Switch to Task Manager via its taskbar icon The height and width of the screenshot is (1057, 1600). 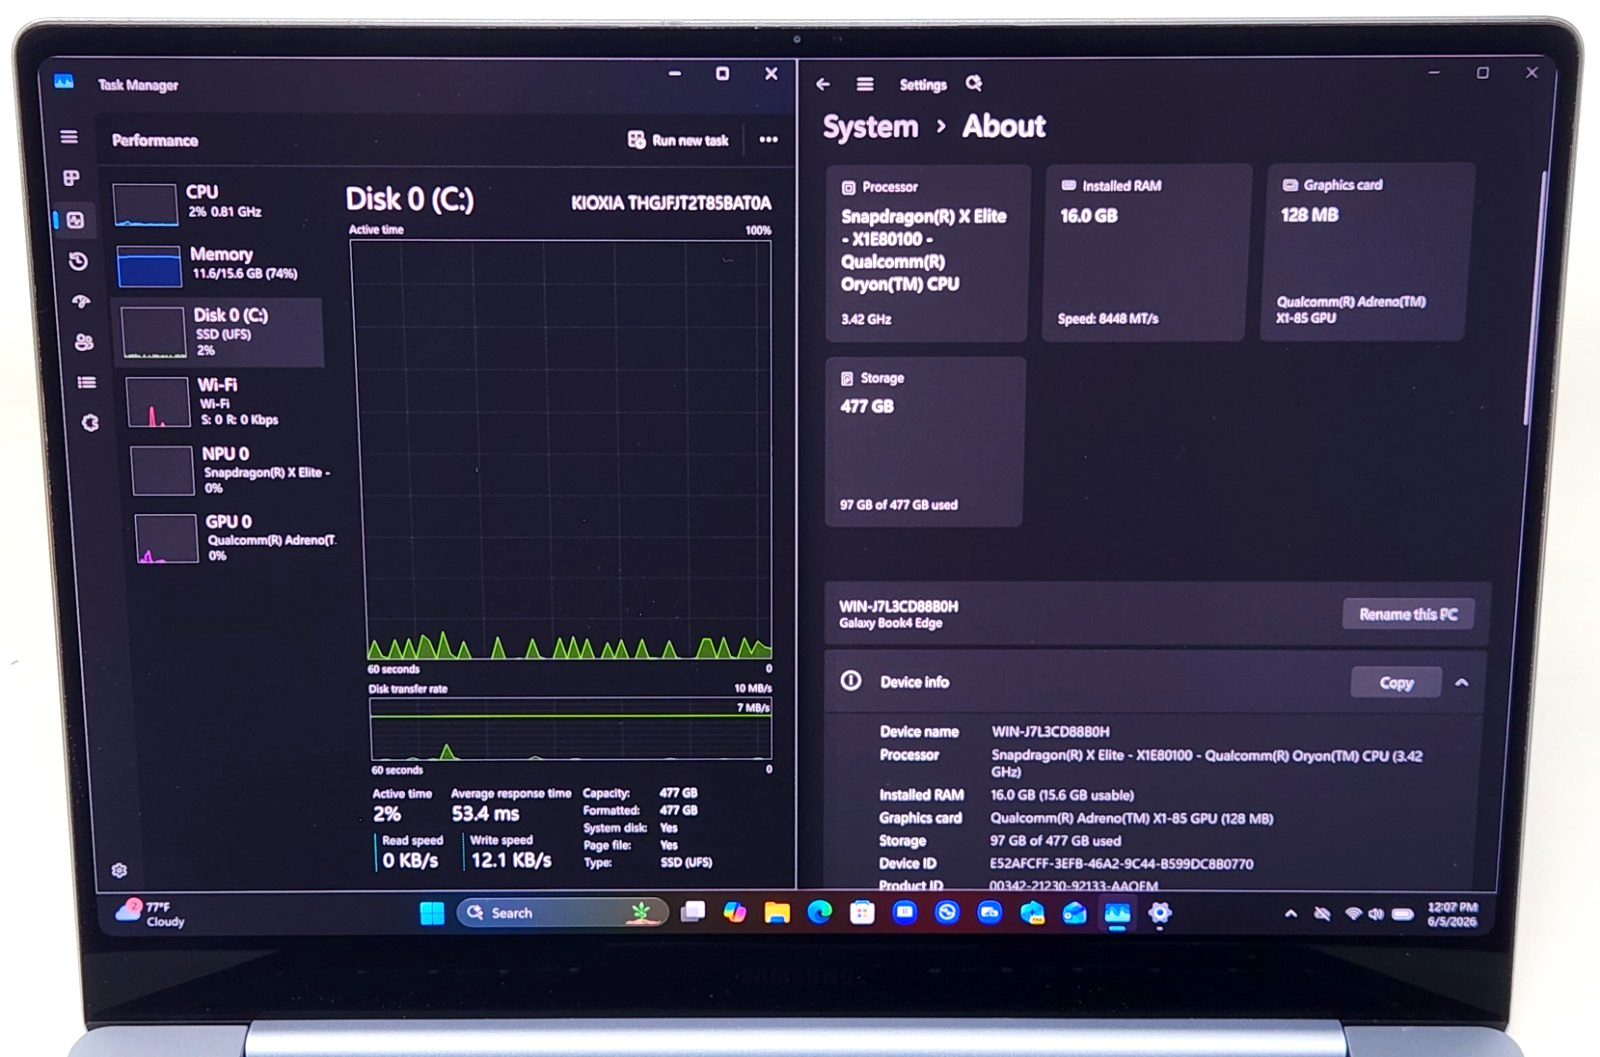(1117, 913)
